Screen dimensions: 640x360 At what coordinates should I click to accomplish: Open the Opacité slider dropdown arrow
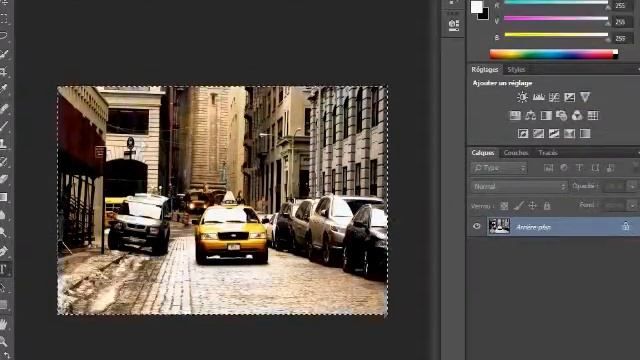tap(632, 186)
